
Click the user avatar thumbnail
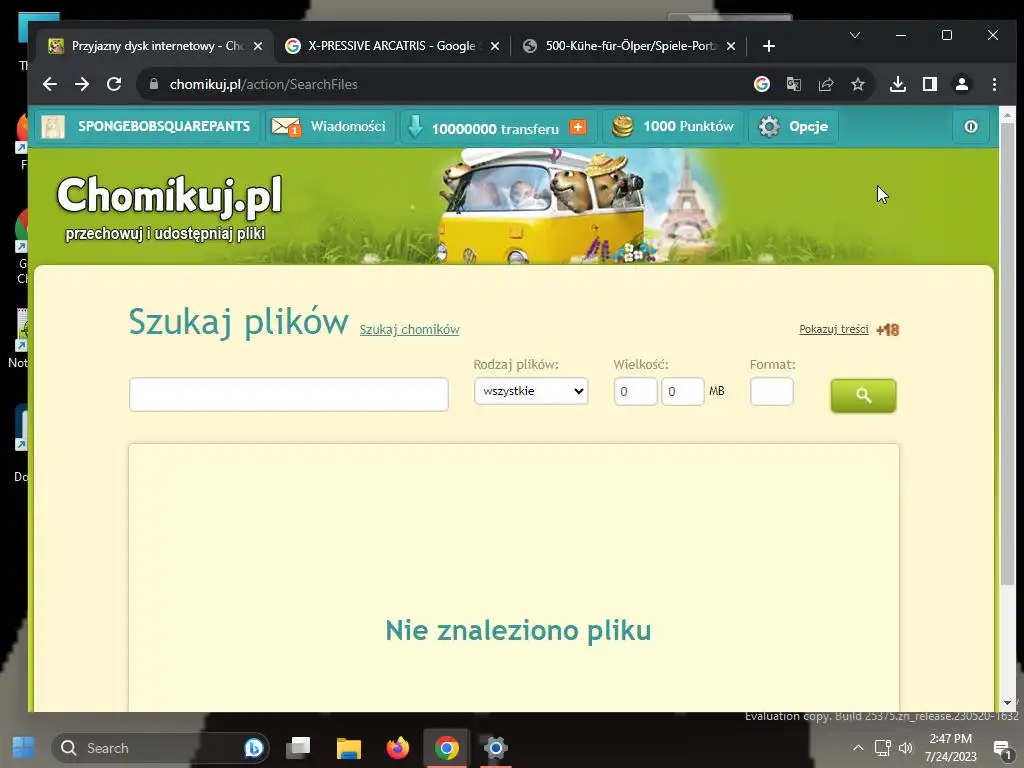click(x=53, y=126)
